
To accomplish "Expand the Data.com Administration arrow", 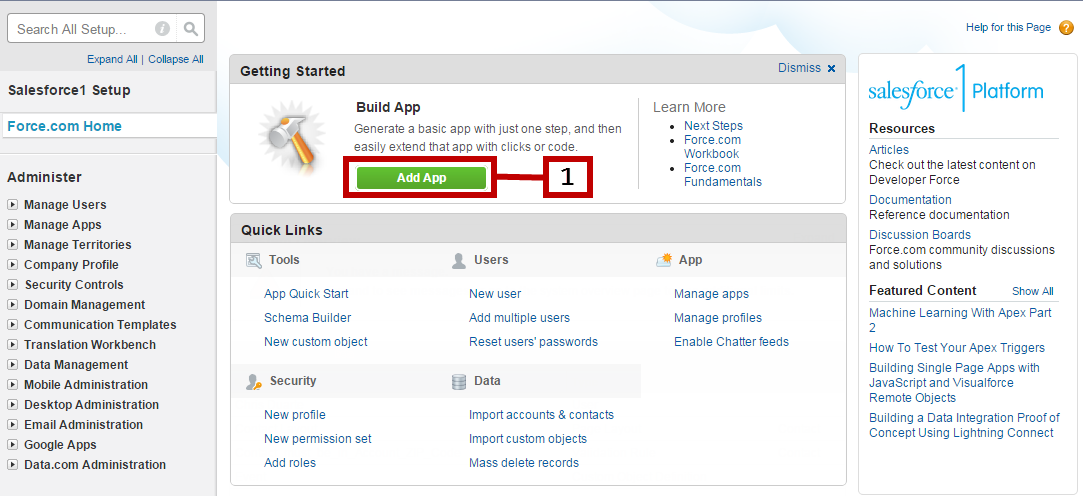I will tap(12, 465).
